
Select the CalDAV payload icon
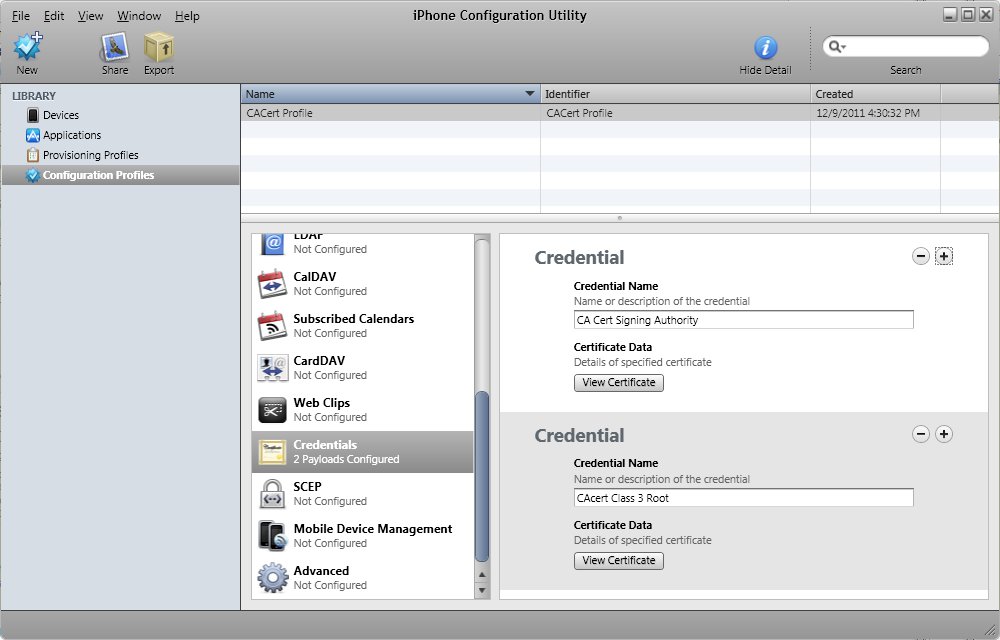273,284
